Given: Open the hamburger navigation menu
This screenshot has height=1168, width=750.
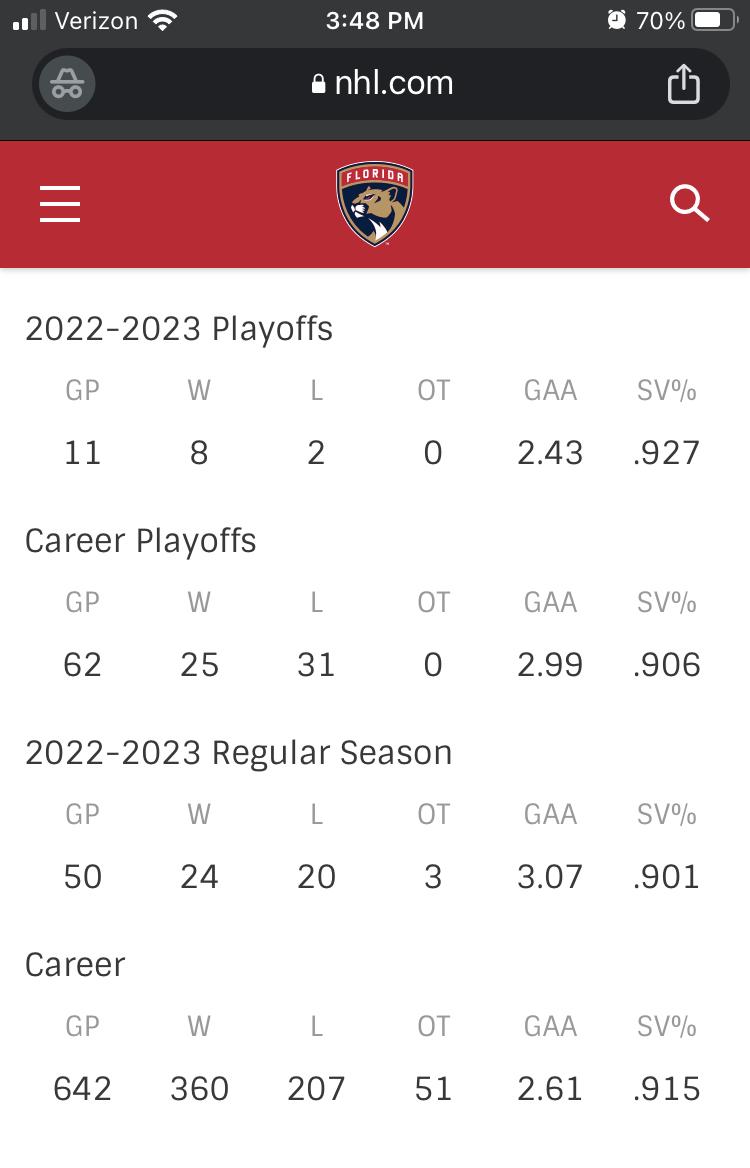Looking at the screenshot, I should coord(60,204).
